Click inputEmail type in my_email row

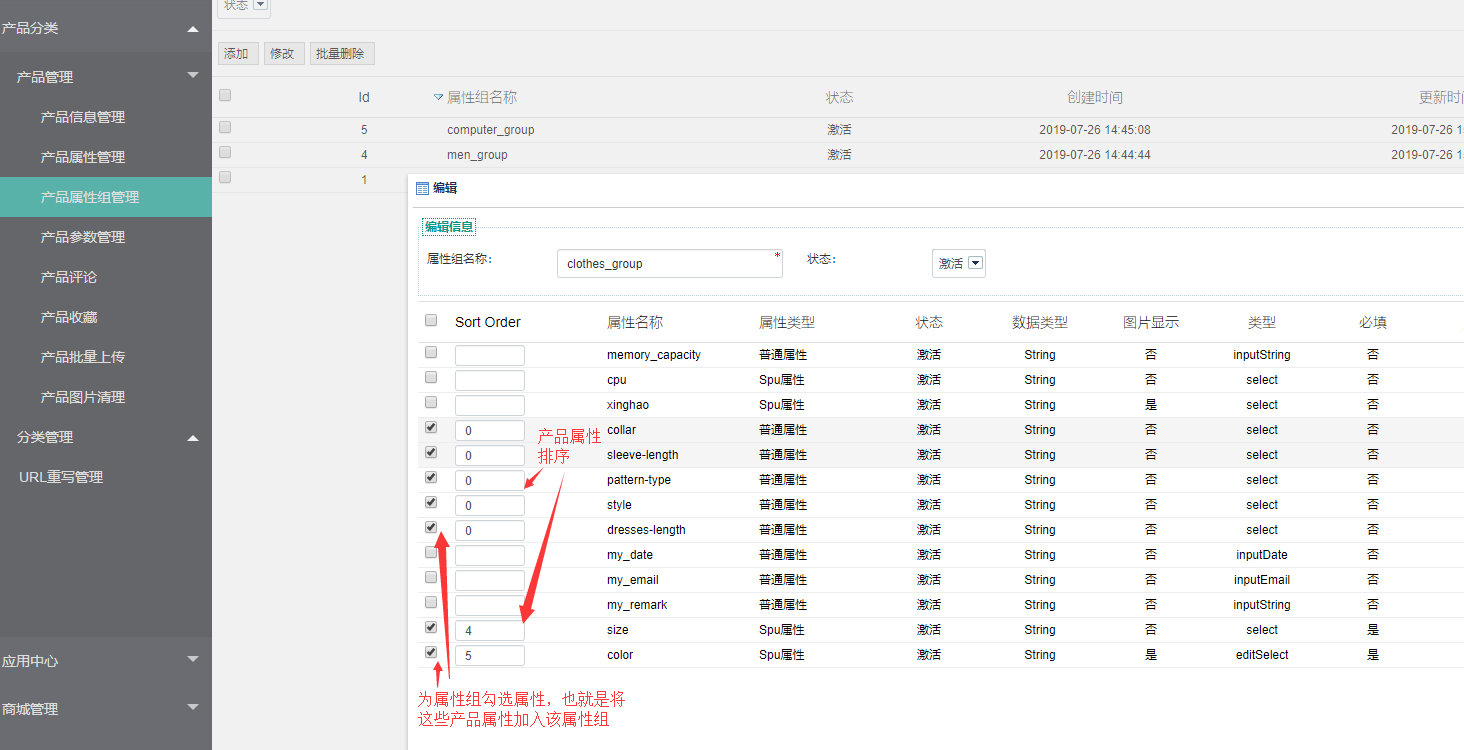click(x=1262, y=580)
